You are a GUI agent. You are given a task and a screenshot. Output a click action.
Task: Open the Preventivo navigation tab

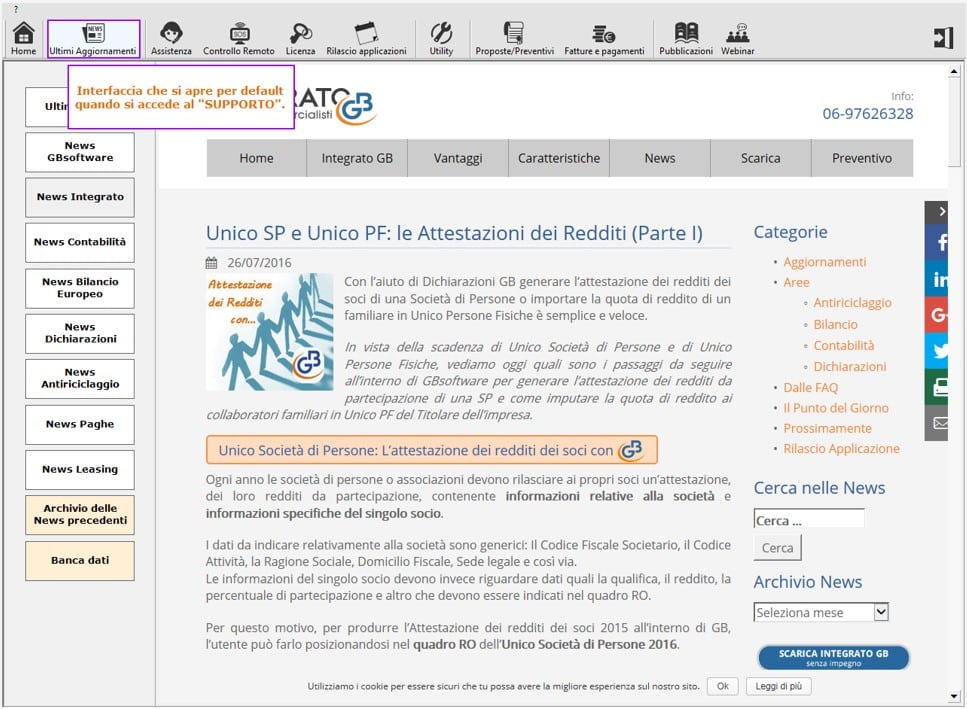click(862, 158)
